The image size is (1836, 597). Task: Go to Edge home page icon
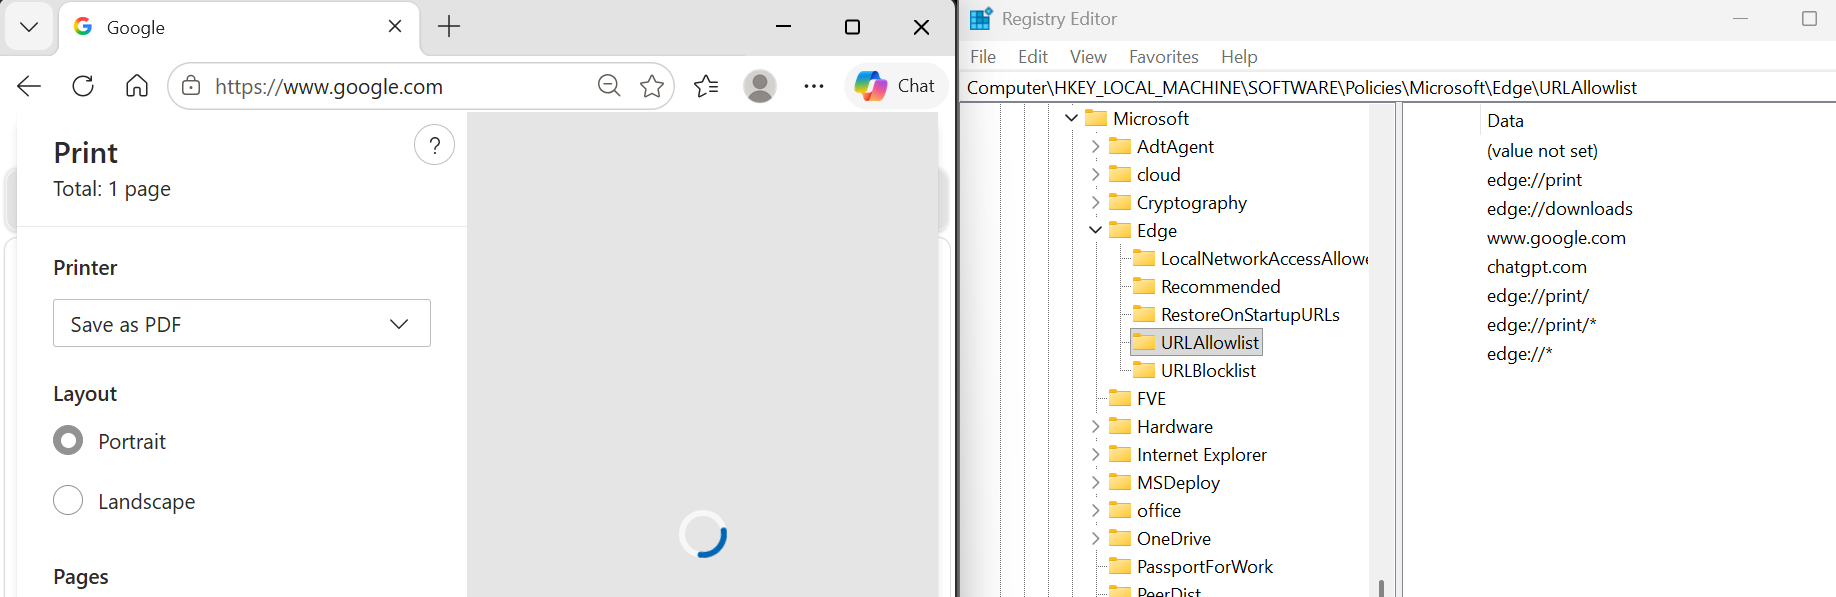(x=137, y=86)
